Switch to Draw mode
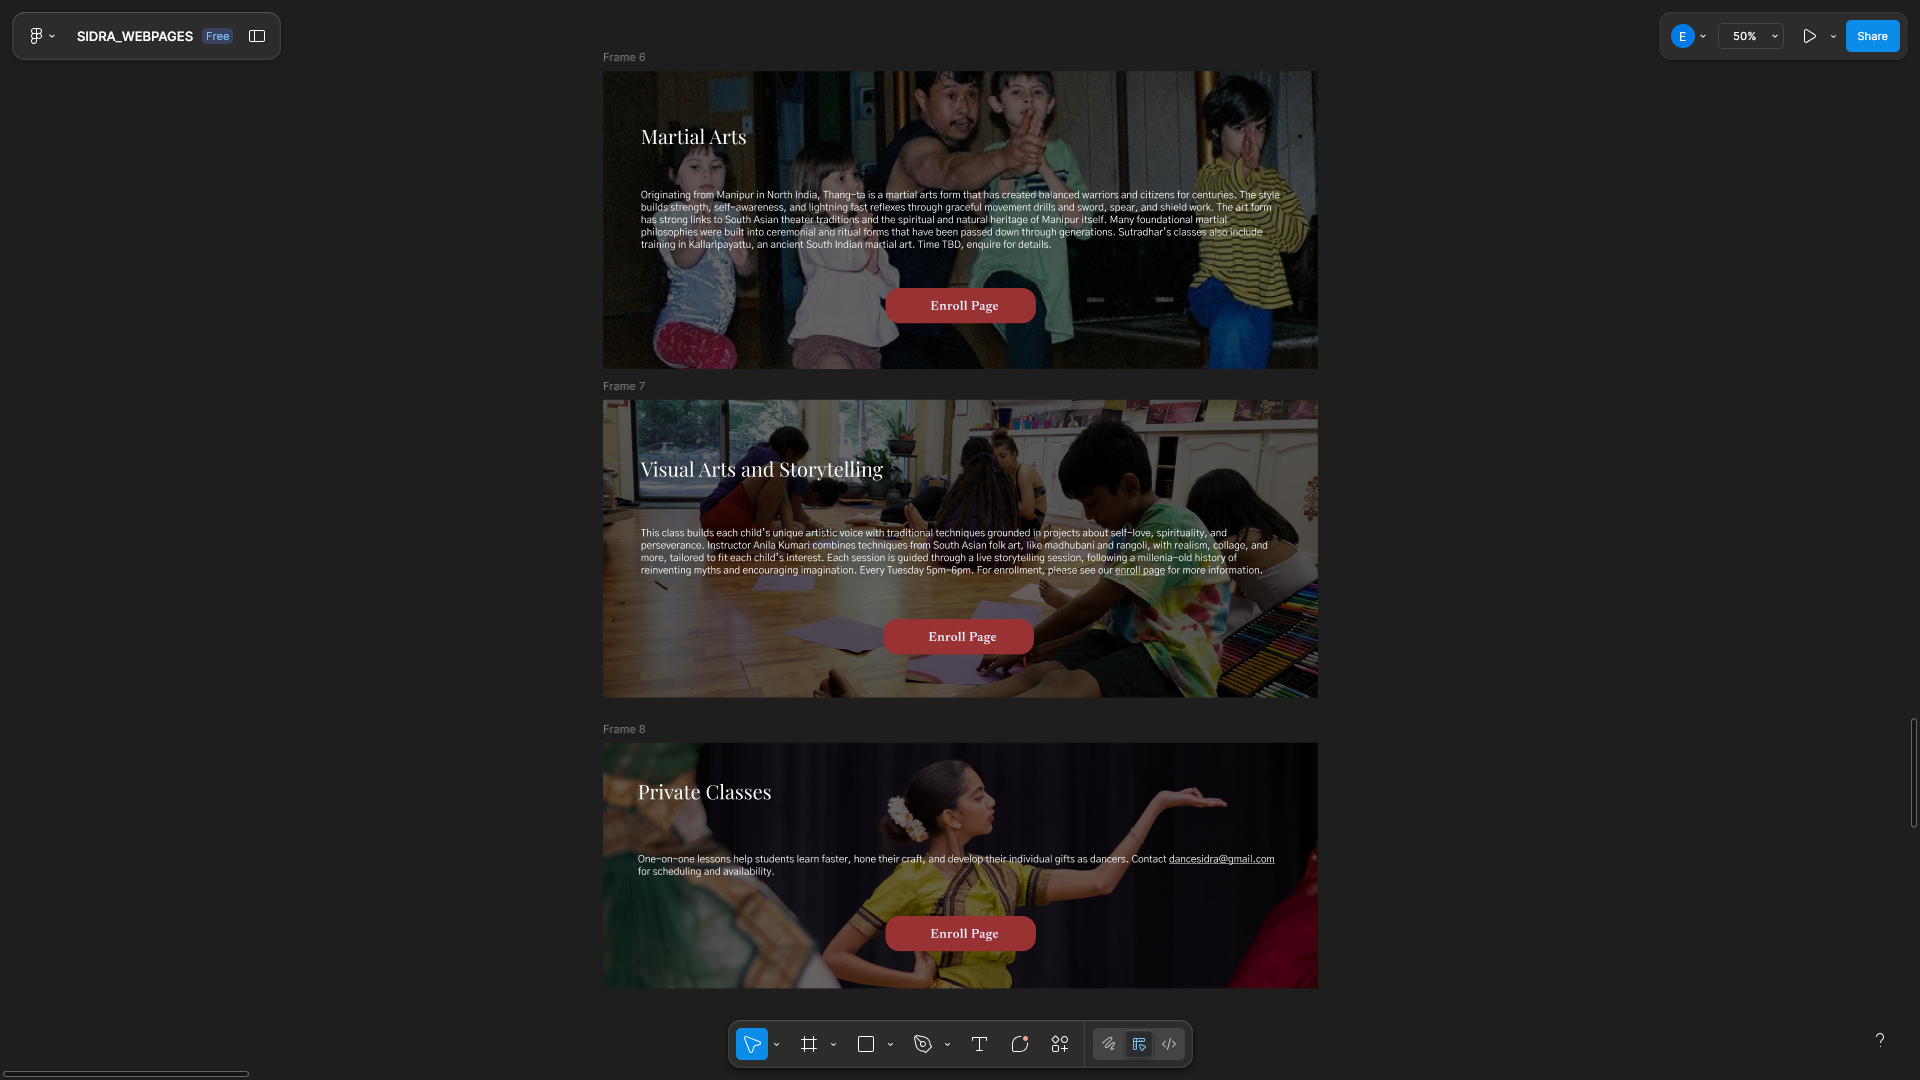1920x1080 pixels. click(1109, 1044)
